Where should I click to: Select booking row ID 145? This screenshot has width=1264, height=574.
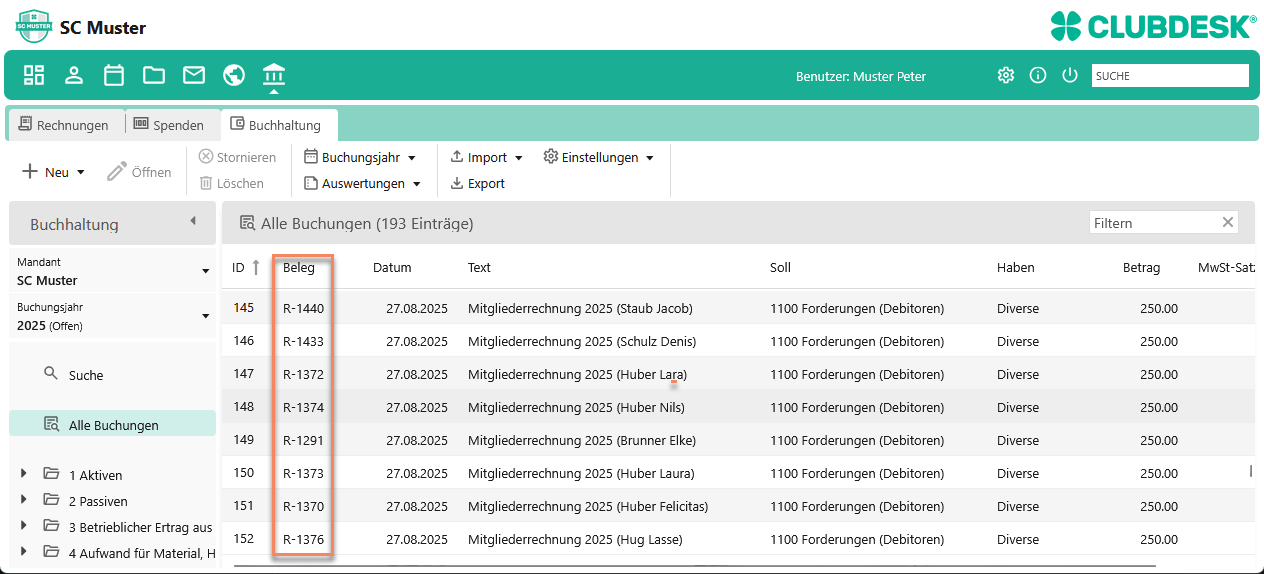point(738,308)
